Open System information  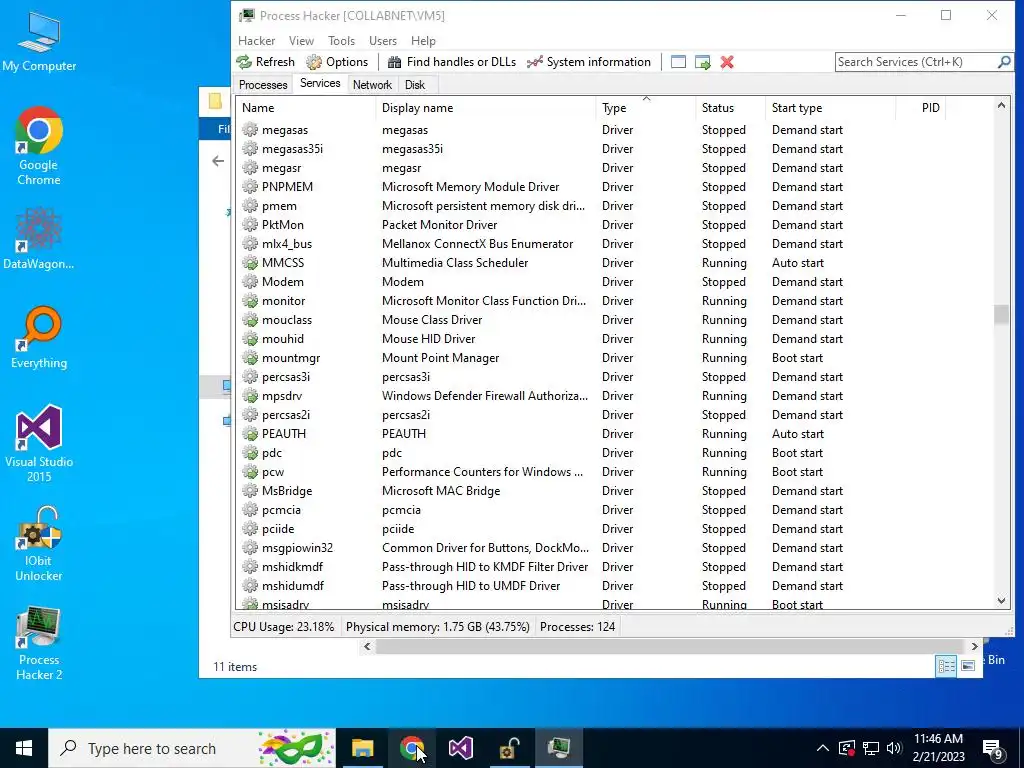[589, 62]
